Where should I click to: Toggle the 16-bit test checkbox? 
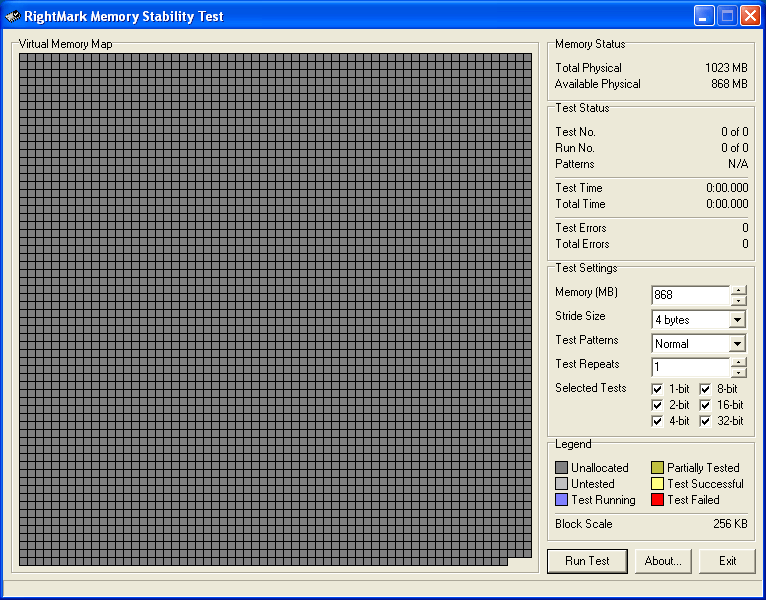pyautogui.click(x=705, y=406)
